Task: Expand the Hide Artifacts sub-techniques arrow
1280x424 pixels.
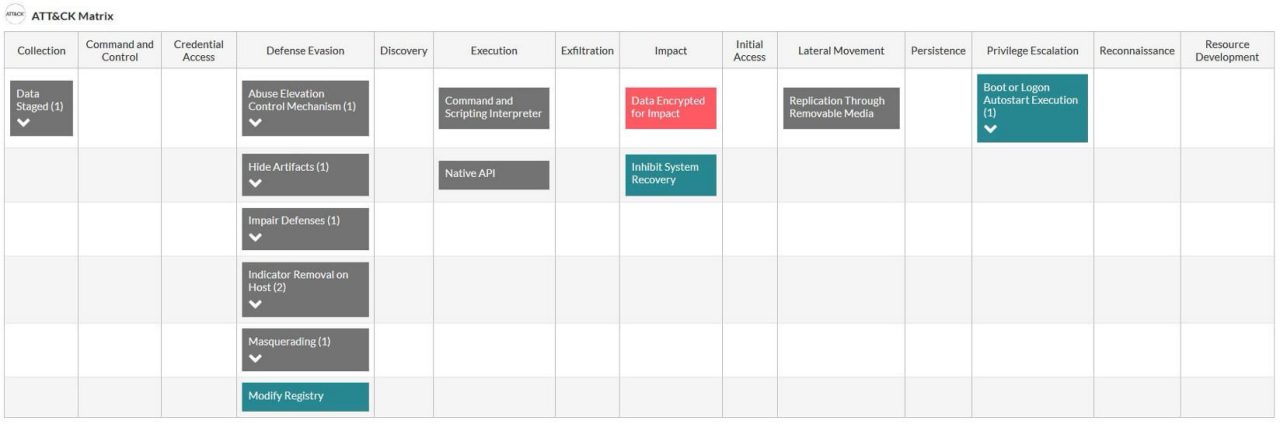Action: pos(255,183)
